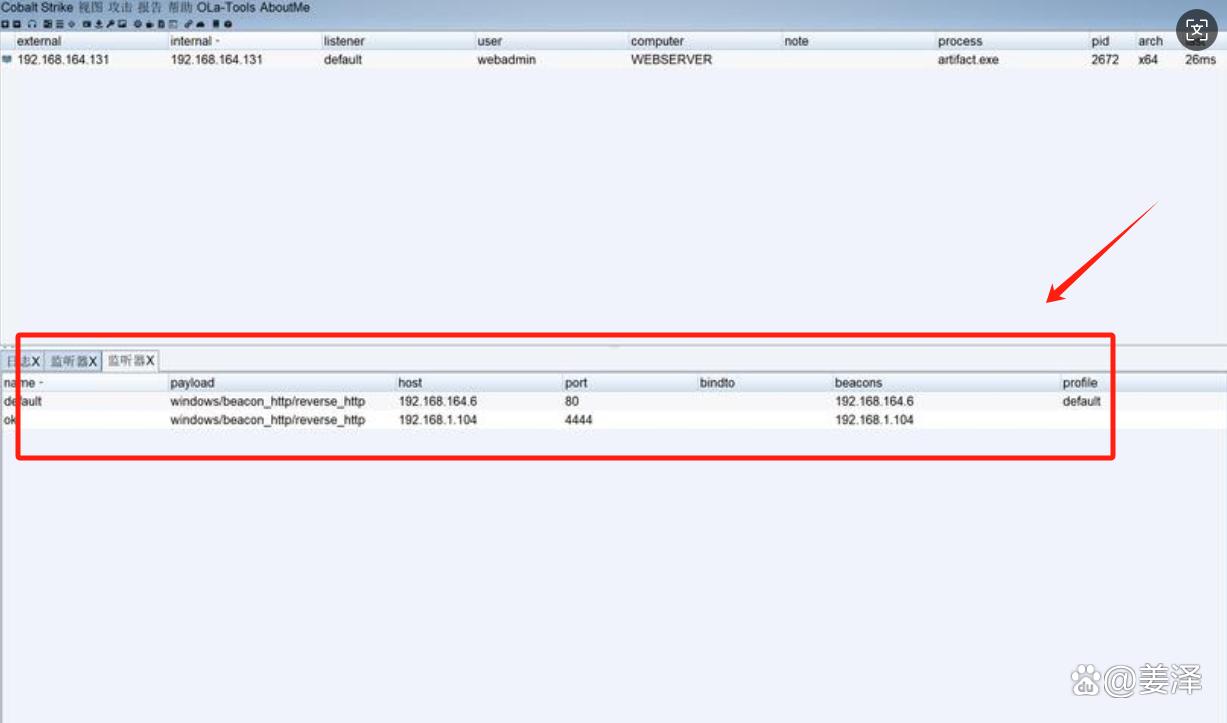
Task: Close the inactive middle 监听器 tab
Action: (94, 361)
